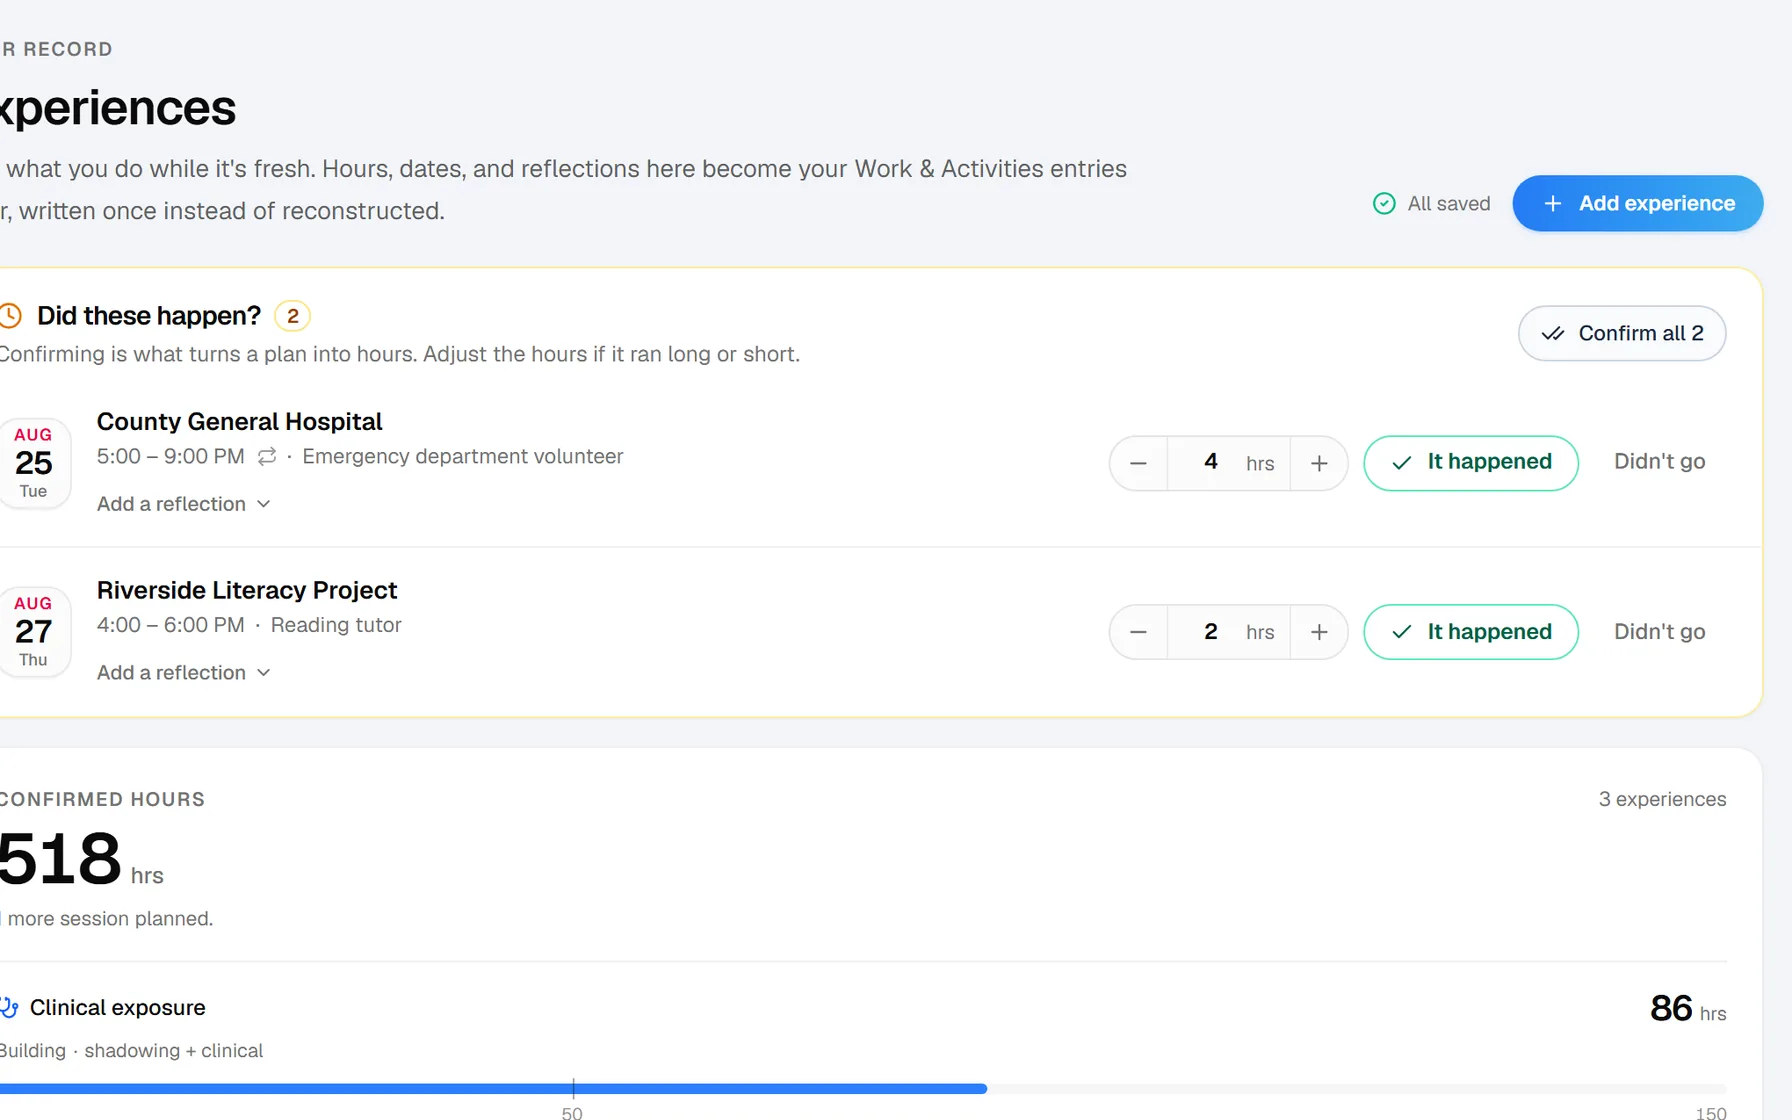Click the recurring icon on the County General row

pyautogui.click(x=267, y=457)
